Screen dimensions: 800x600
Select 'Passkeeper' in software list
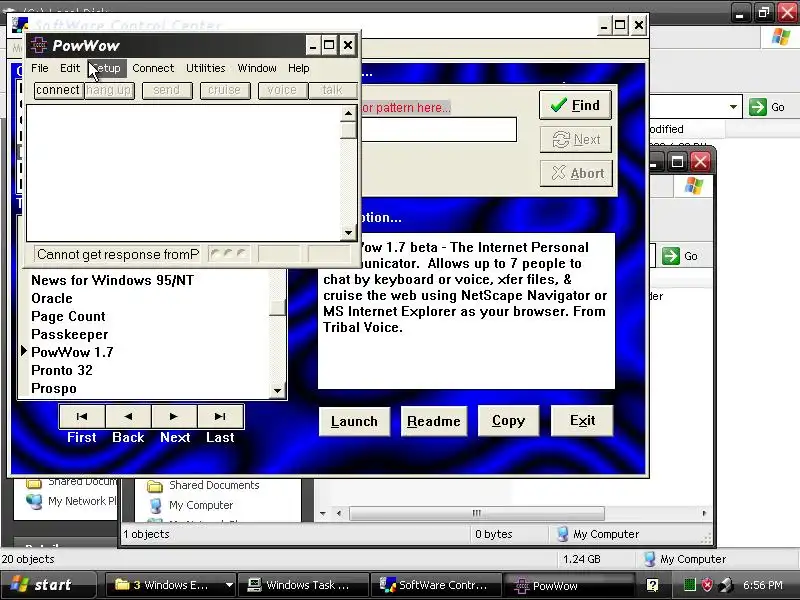[x=69, y=334]
